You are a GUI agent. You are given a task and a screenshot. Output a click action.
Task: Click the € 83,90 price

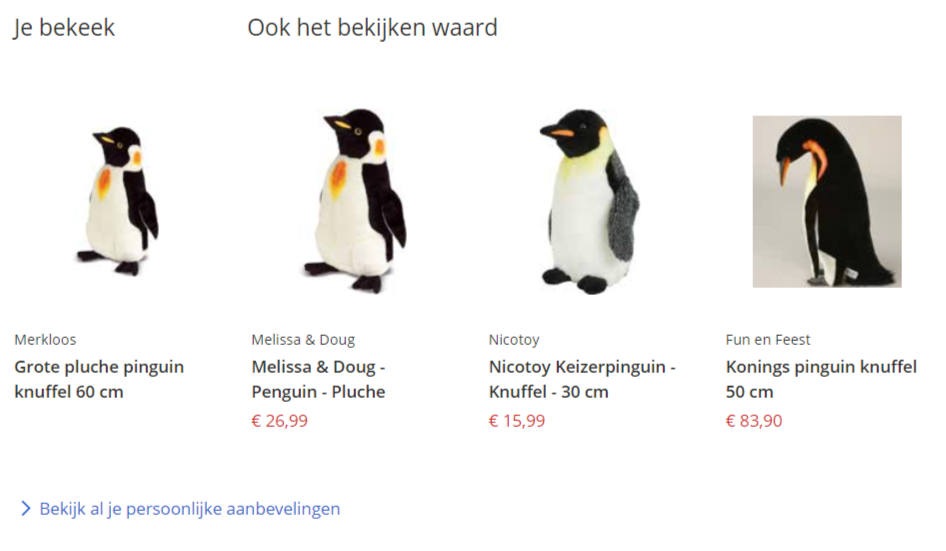[754, 421]
